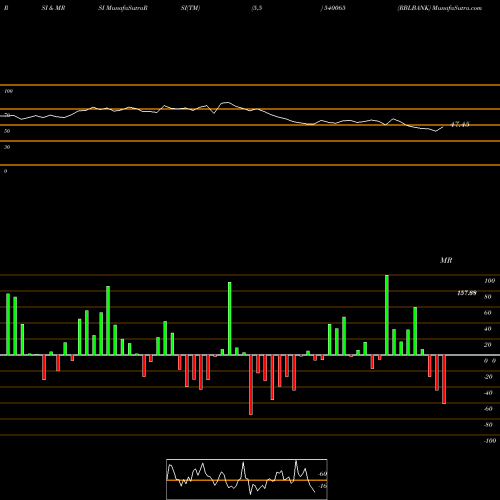This screenshot has width=500, height=500.
Task: Click the -80 label on MR axis
Action: pos(488,425)
